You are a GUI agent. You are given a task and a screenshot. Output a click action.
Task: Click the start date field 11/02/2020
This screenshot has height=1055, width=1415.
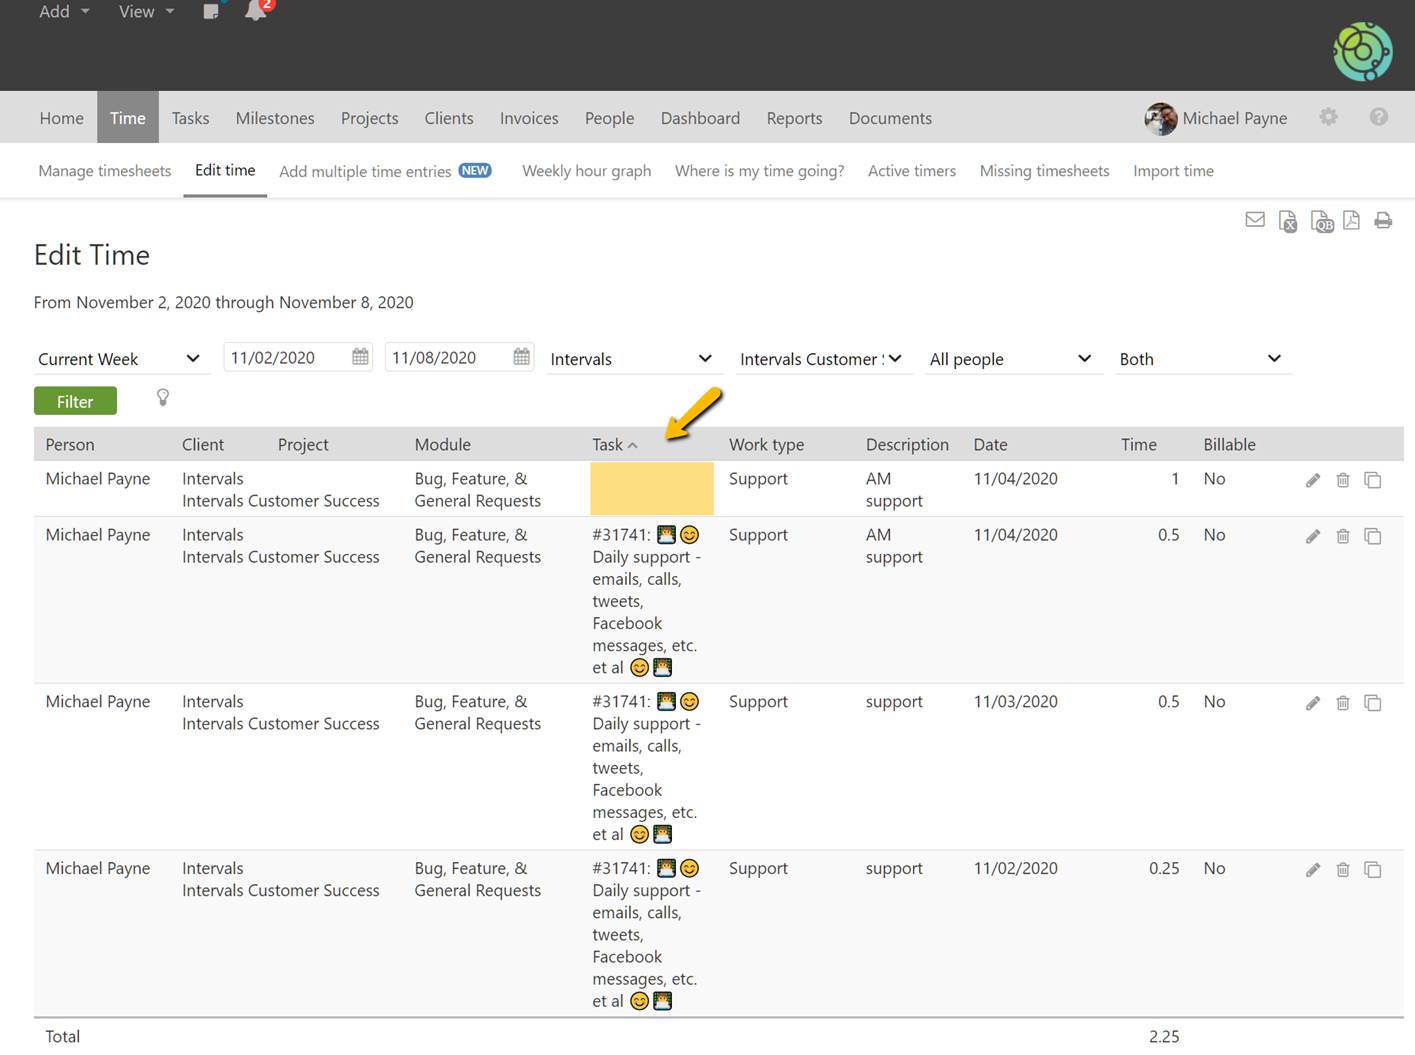tap(285, 358)
